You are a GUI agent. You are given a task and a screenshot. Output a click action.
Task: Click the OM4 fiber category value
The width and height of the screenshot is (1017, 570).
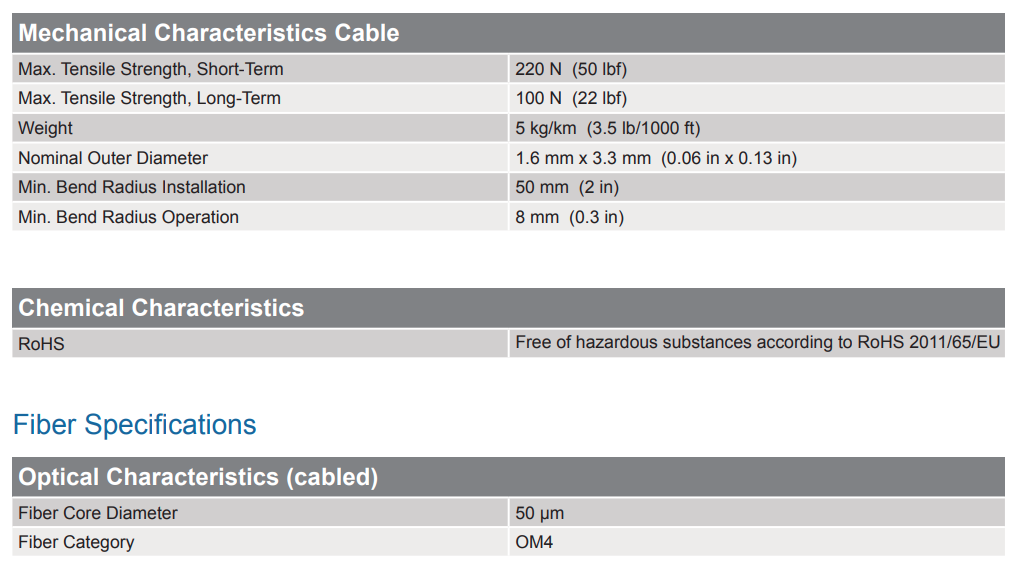[534, 542]
